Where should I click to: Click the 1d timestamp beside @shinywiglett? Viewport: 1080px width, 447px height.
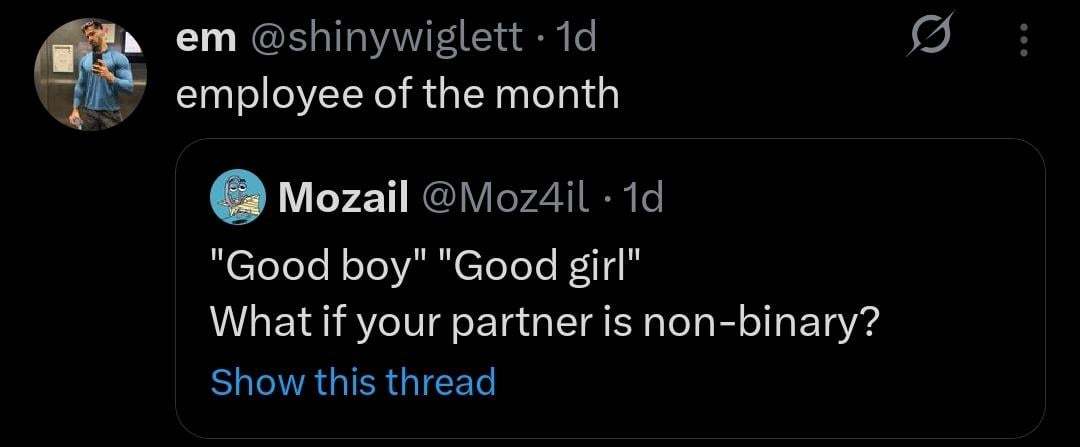[x=575, y=39]
